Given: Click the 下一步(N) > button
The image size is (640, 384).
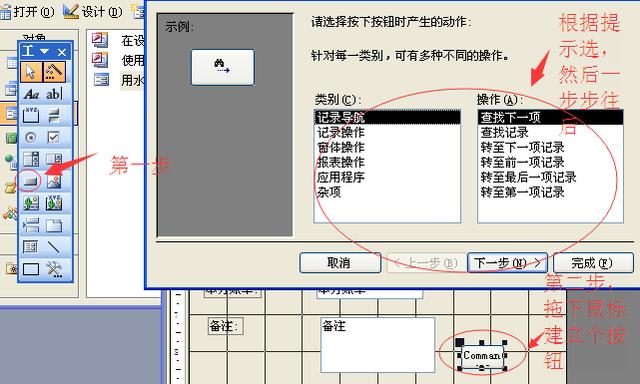Looking at the screenshot, I should pyautogui.click(x=507, y=263).
